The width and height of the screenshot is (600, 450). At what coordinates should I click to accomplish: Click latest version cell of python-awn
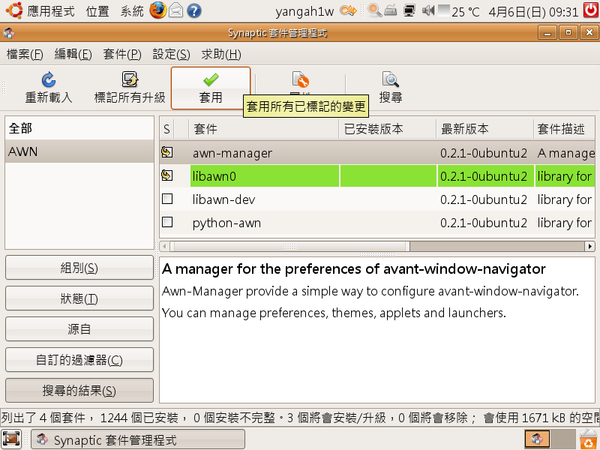tap(484, 223)
